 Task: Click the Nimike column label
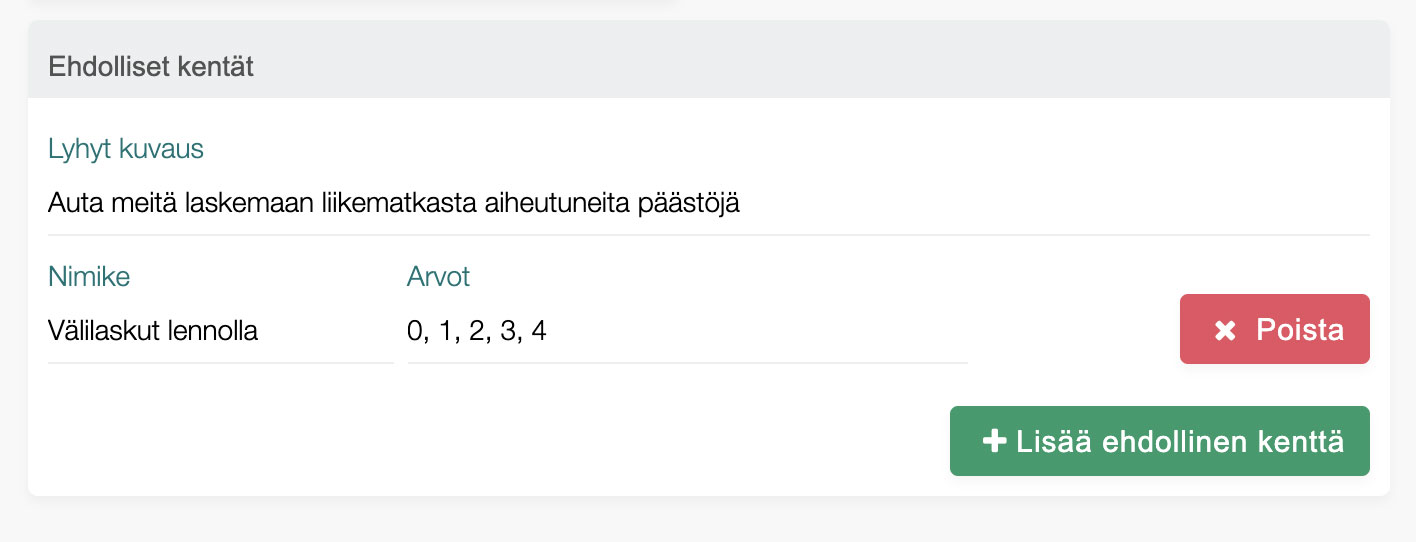point(89,276)
